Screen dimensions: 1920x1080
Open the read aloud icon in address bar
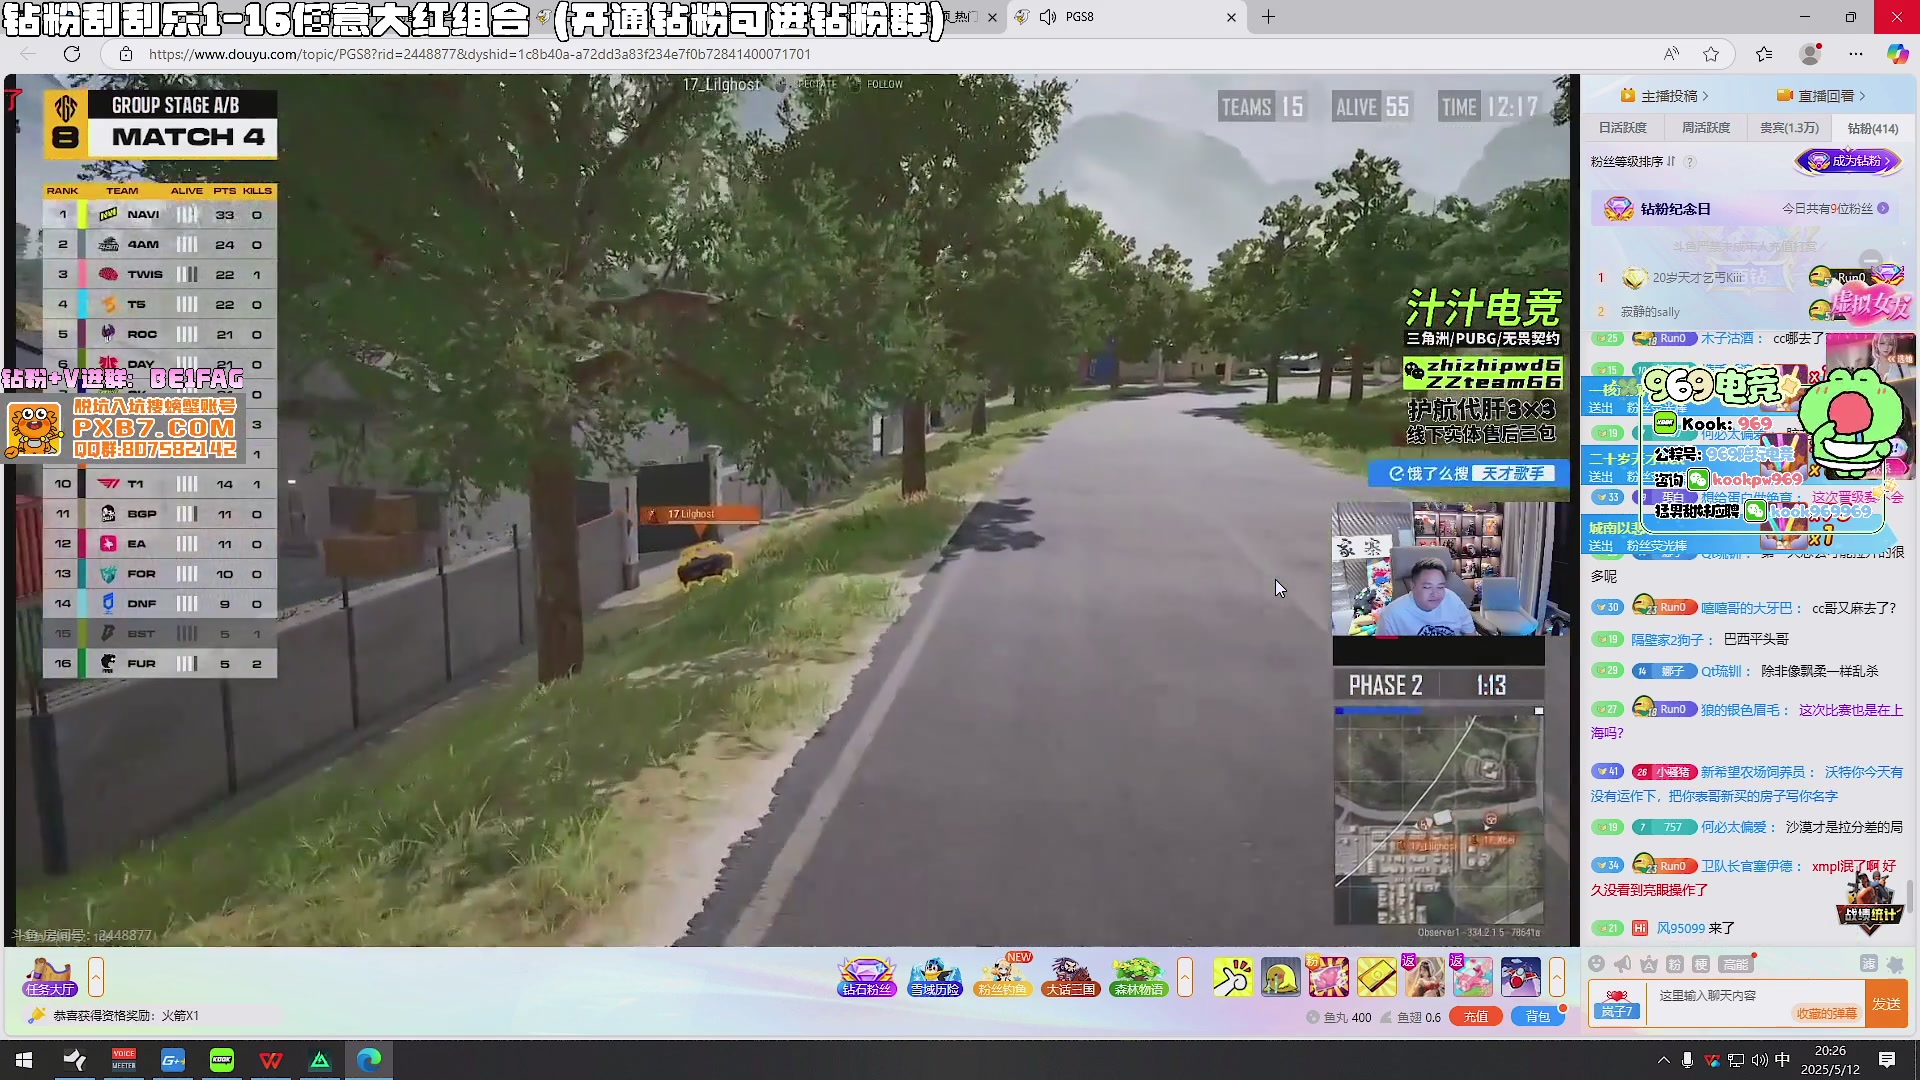coord(1671,54)
